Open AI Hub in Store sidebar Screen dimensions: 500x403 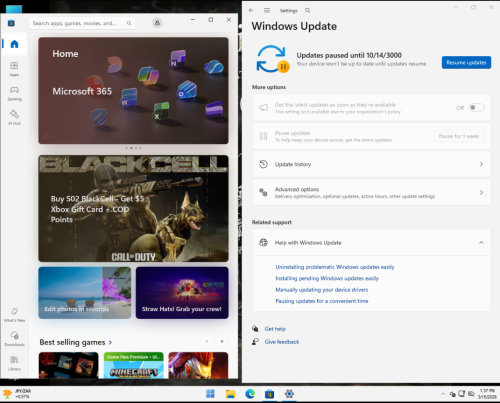(14, 117)
